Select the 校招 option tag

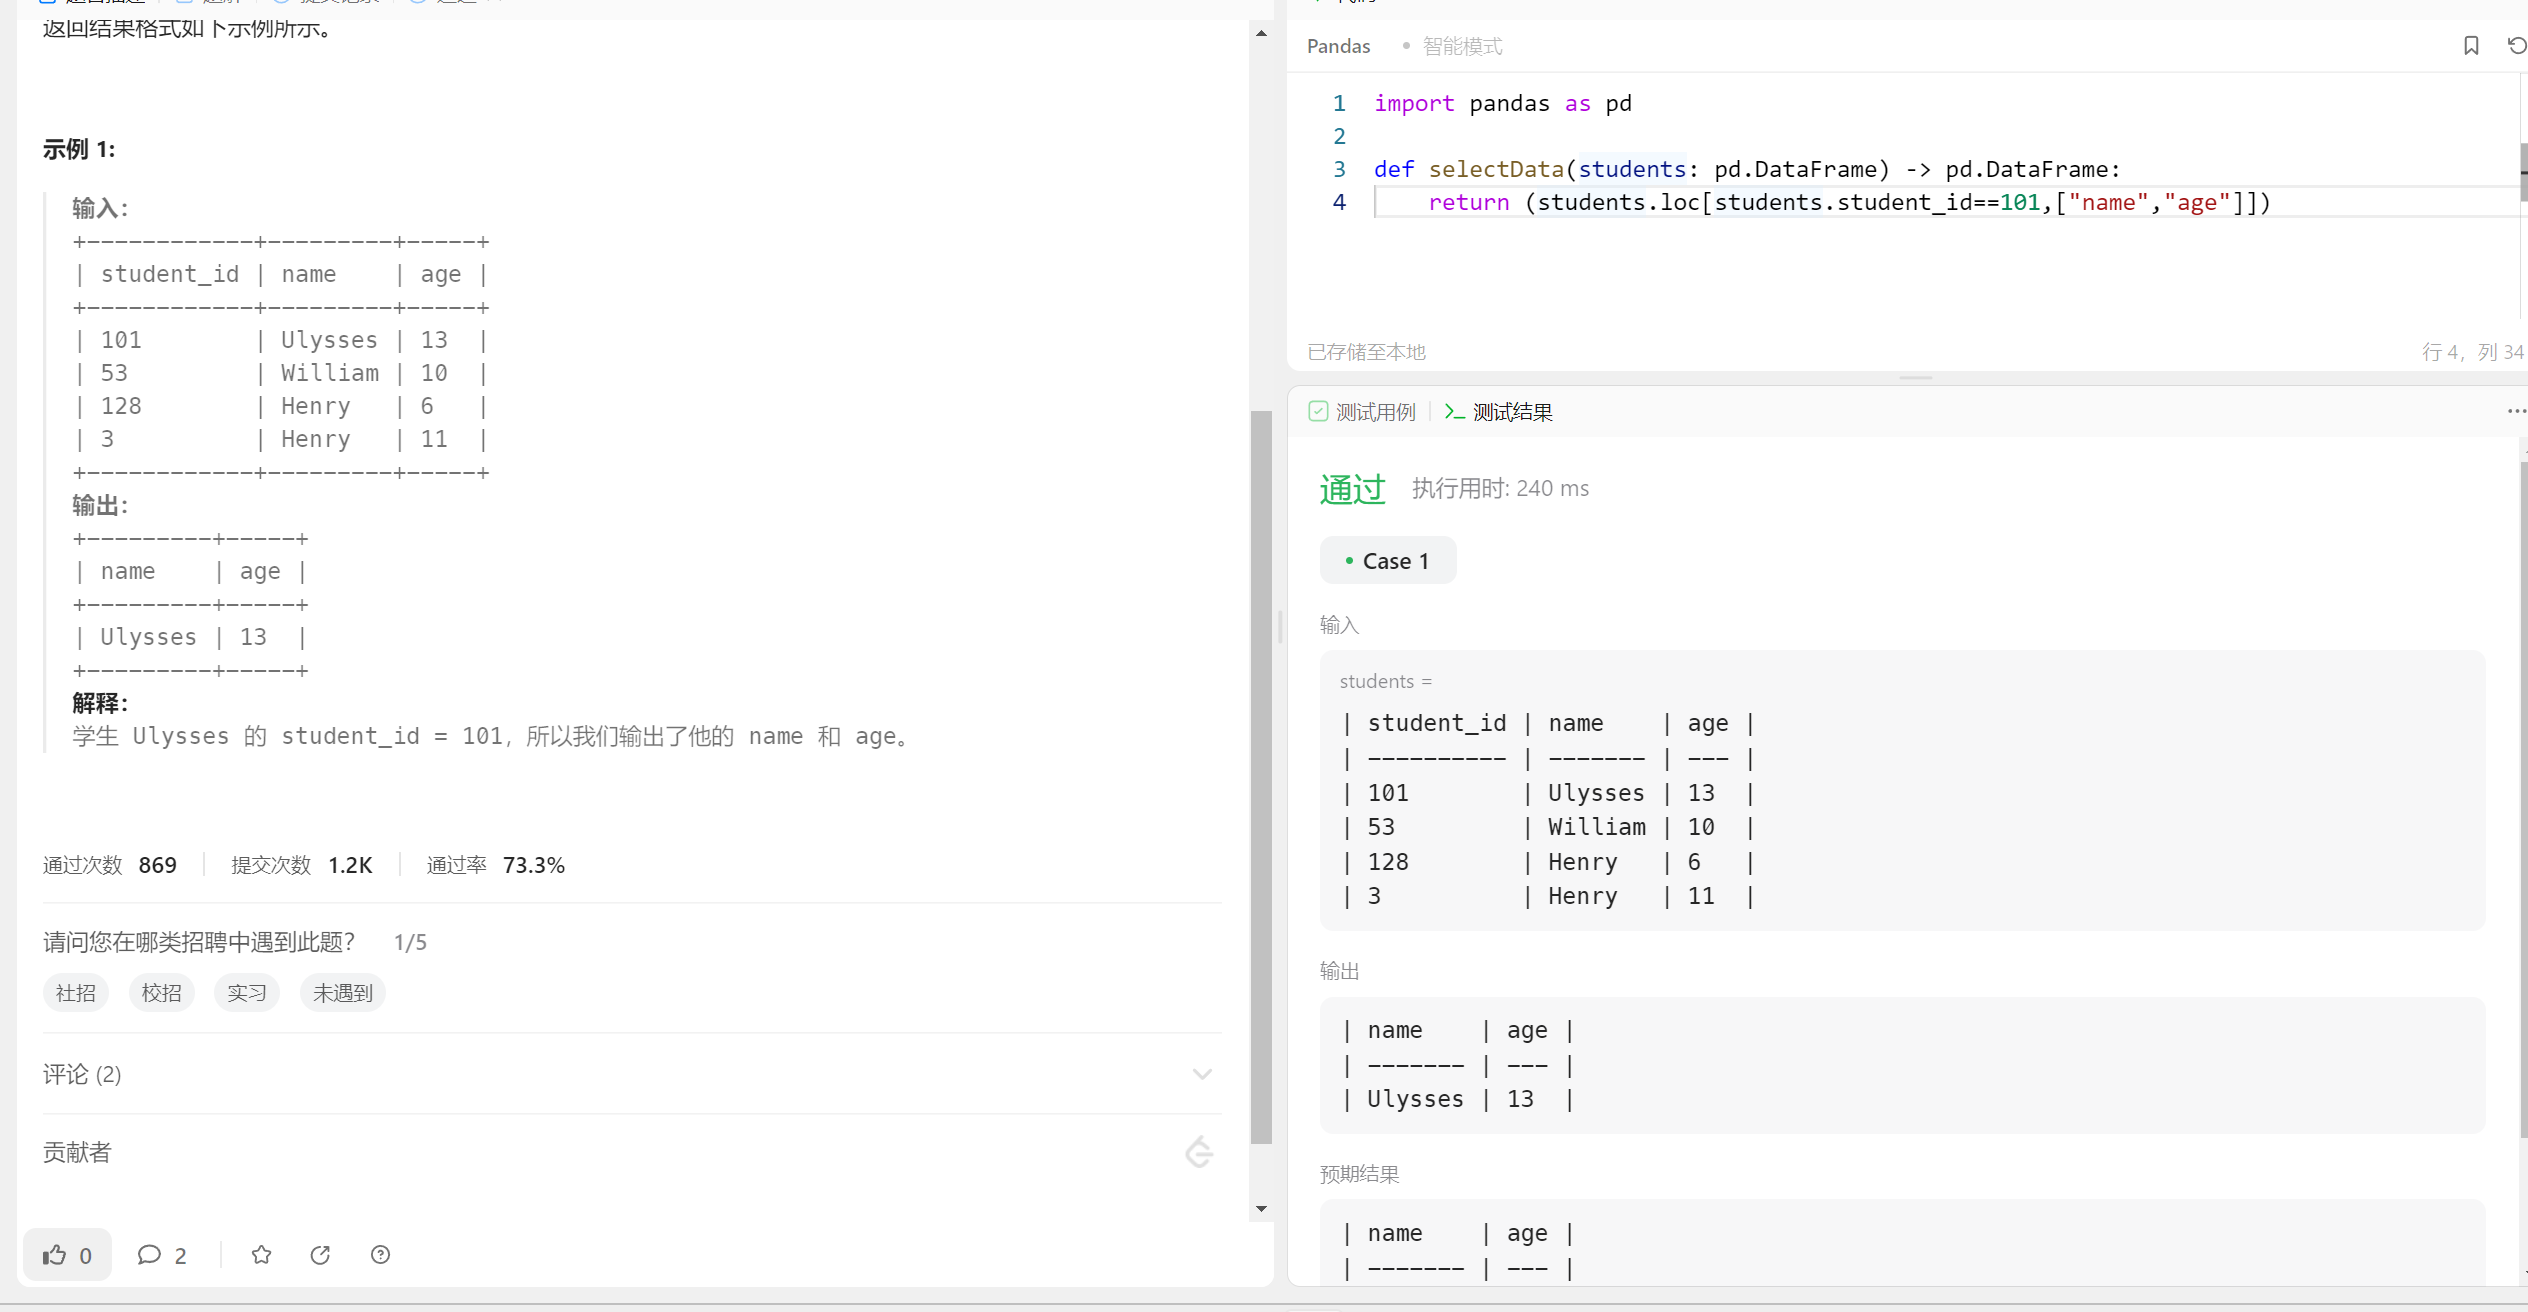click(161, 993)
